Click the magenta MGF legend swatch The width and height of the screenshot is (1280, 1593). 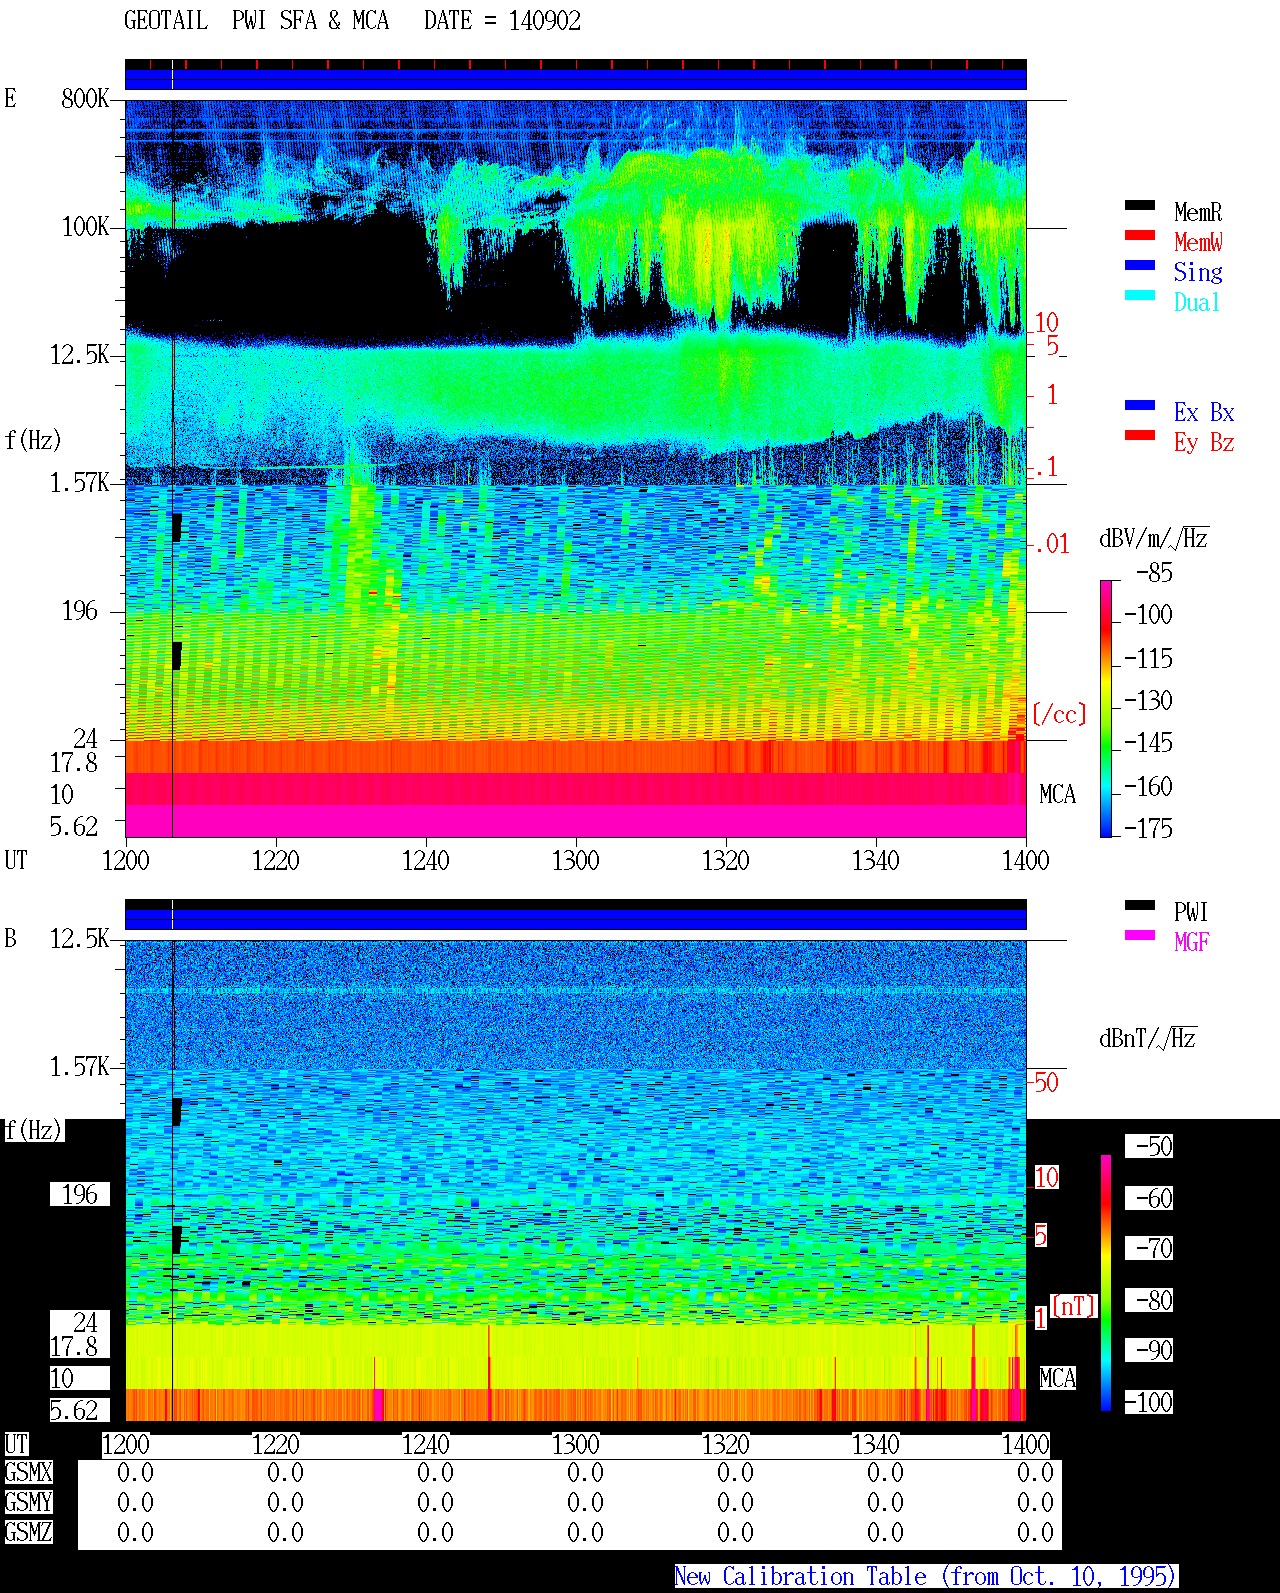tap(1140, 936)
